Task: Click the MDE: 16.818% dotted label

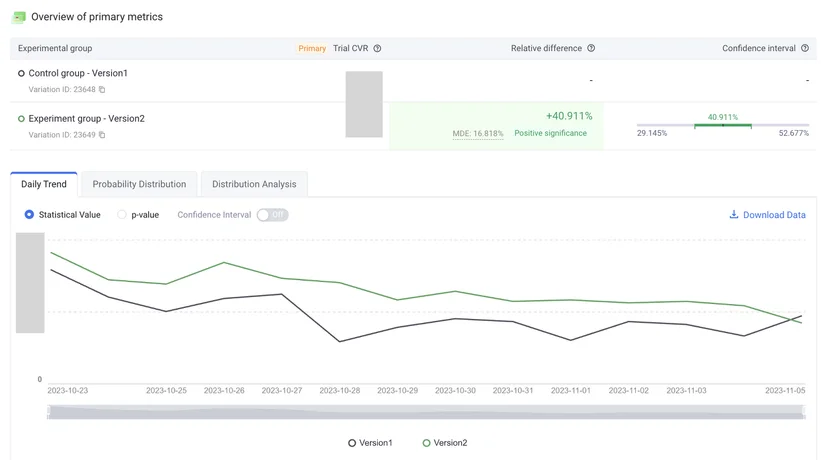Action: (x=478, y=134)
